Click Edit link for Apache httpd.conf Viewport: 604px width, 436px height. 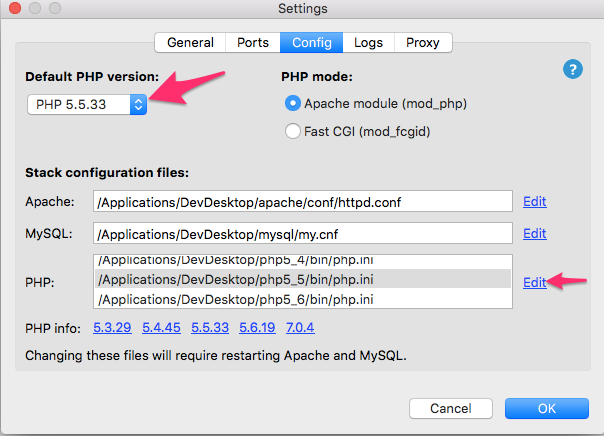(534, 201)
